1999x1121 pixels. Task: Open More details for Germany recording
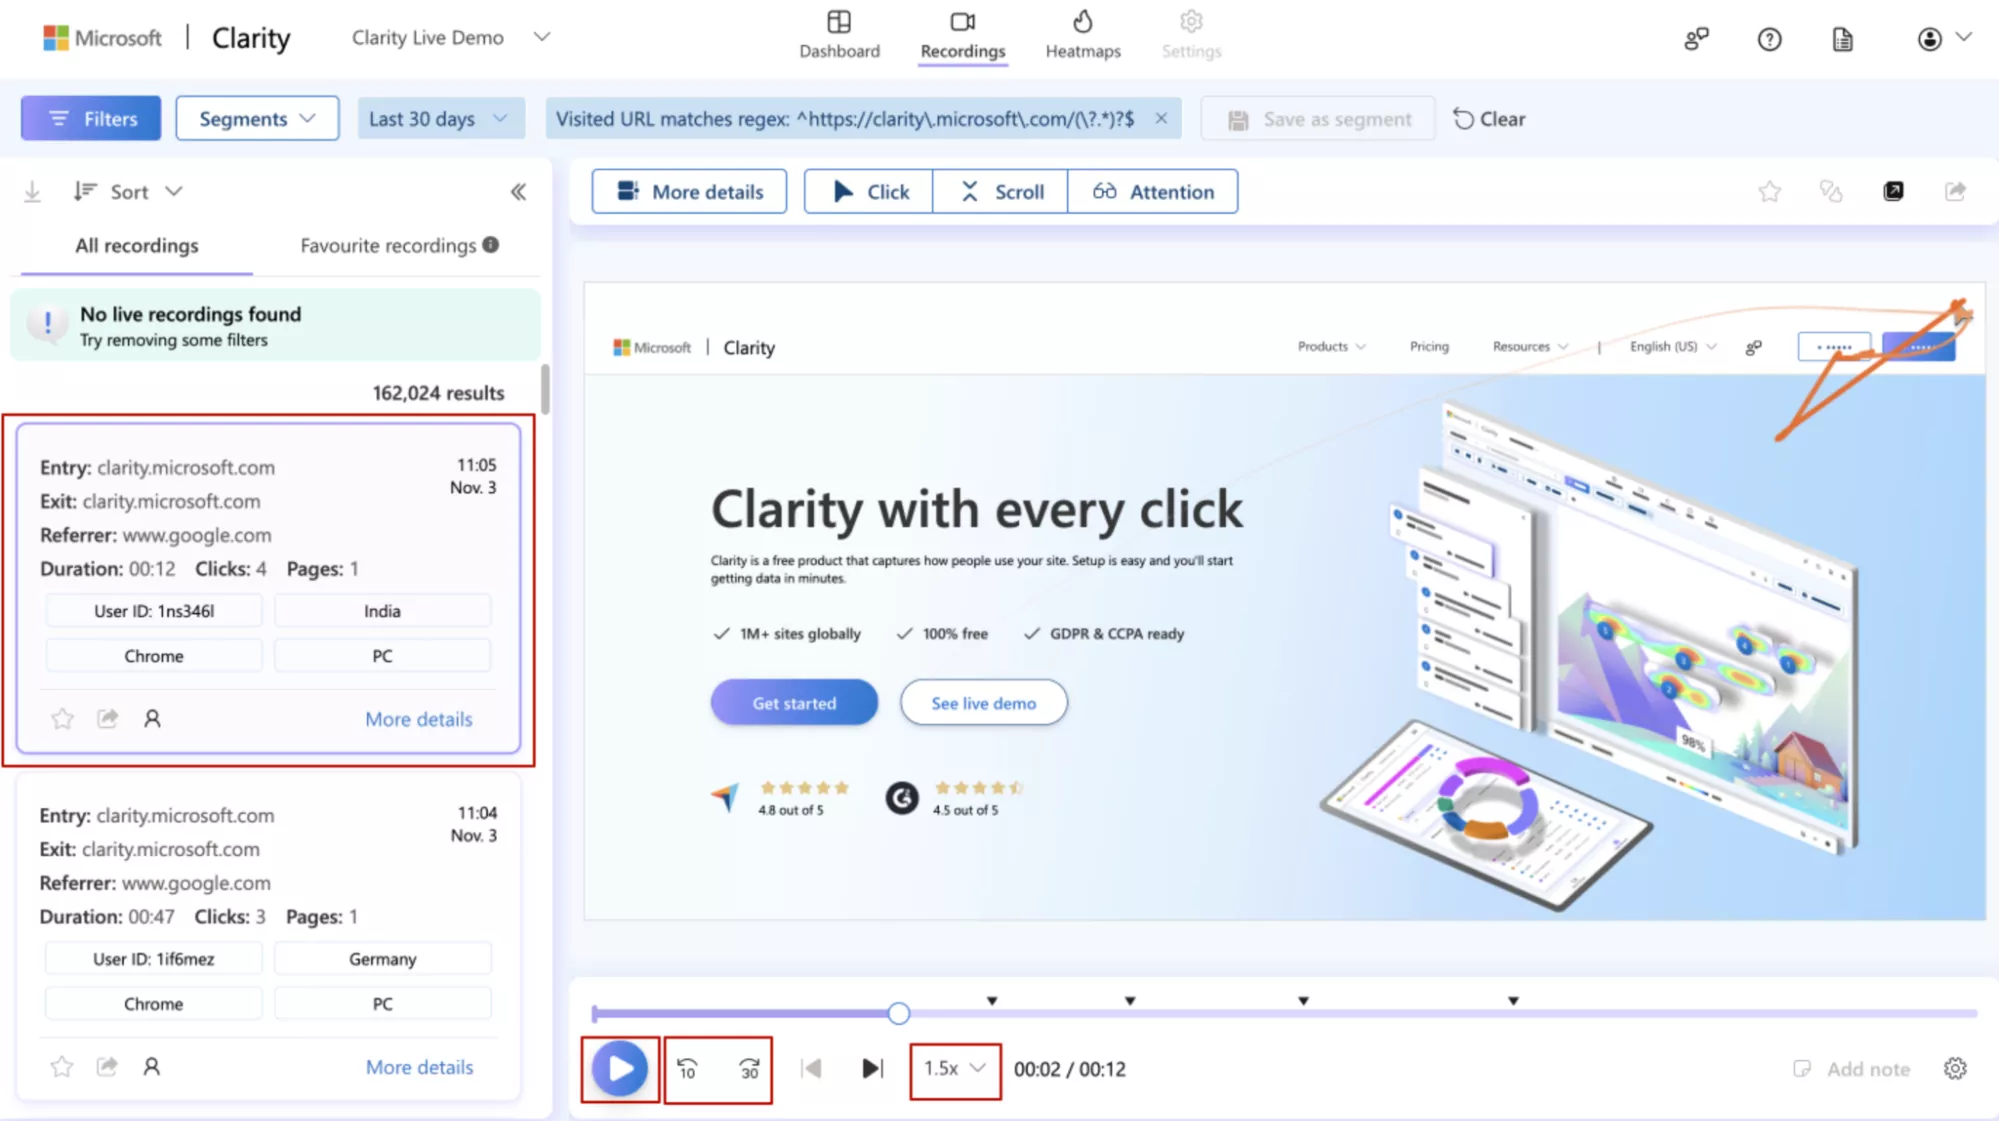[x=419, y=1067]
